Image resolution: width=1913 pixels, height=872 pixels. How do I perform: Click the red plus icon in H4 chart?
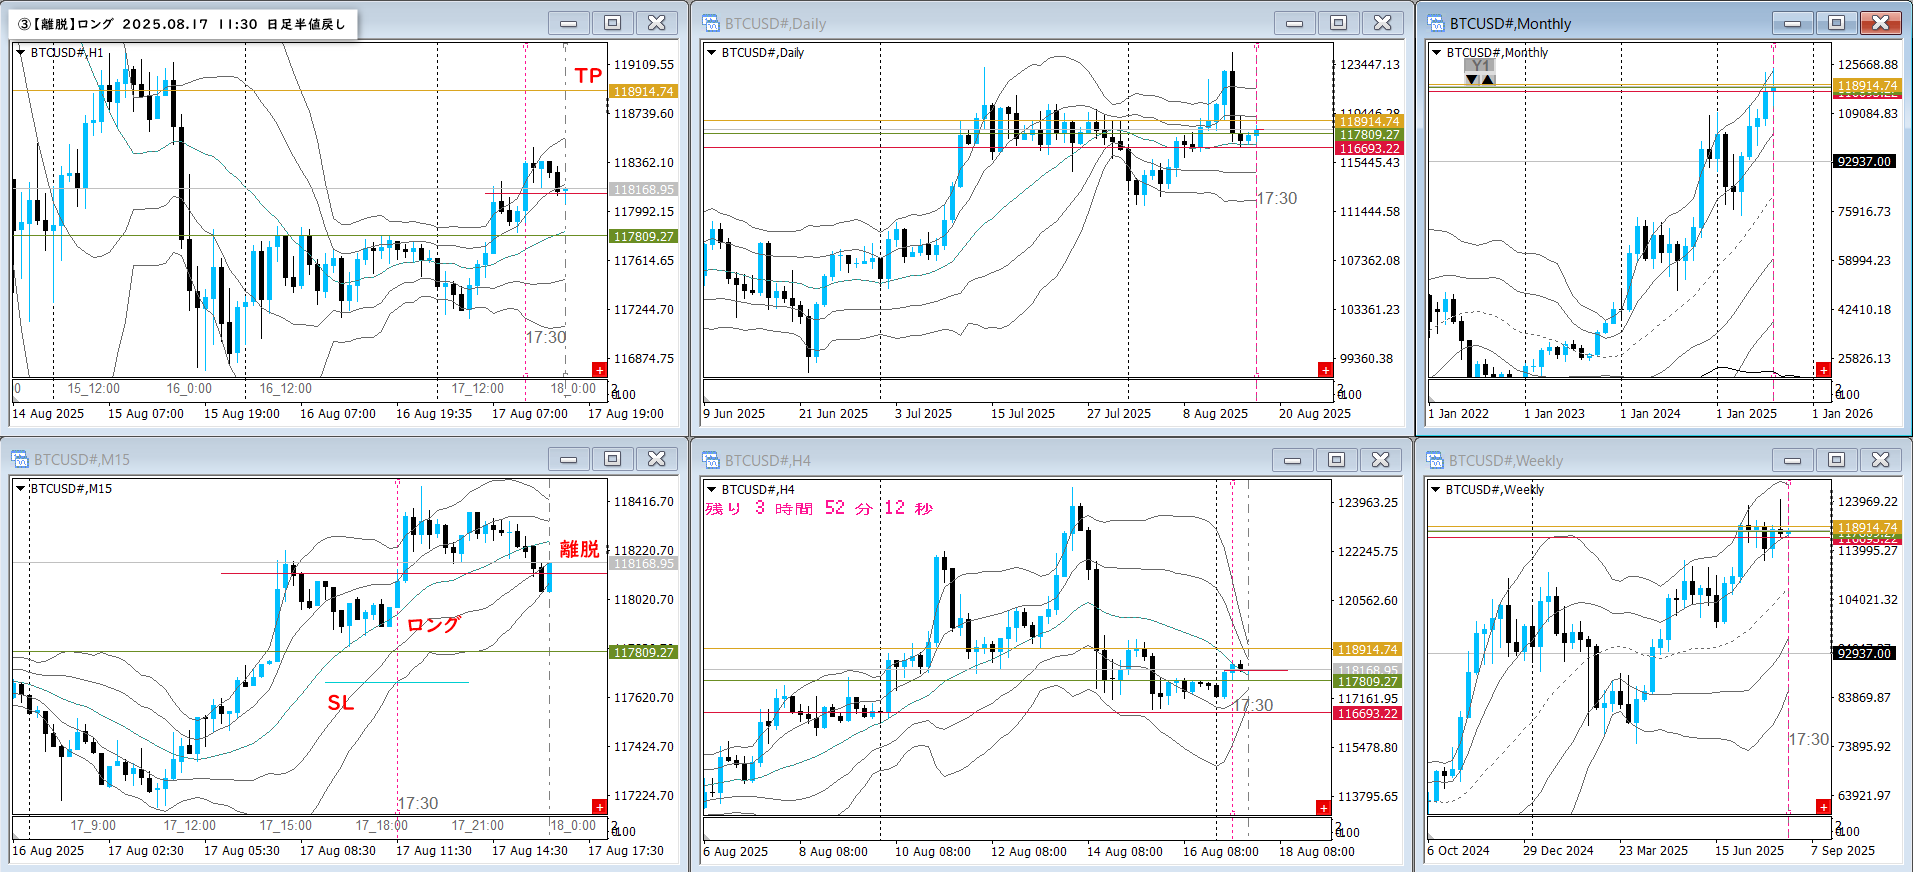click(1323, 807)
